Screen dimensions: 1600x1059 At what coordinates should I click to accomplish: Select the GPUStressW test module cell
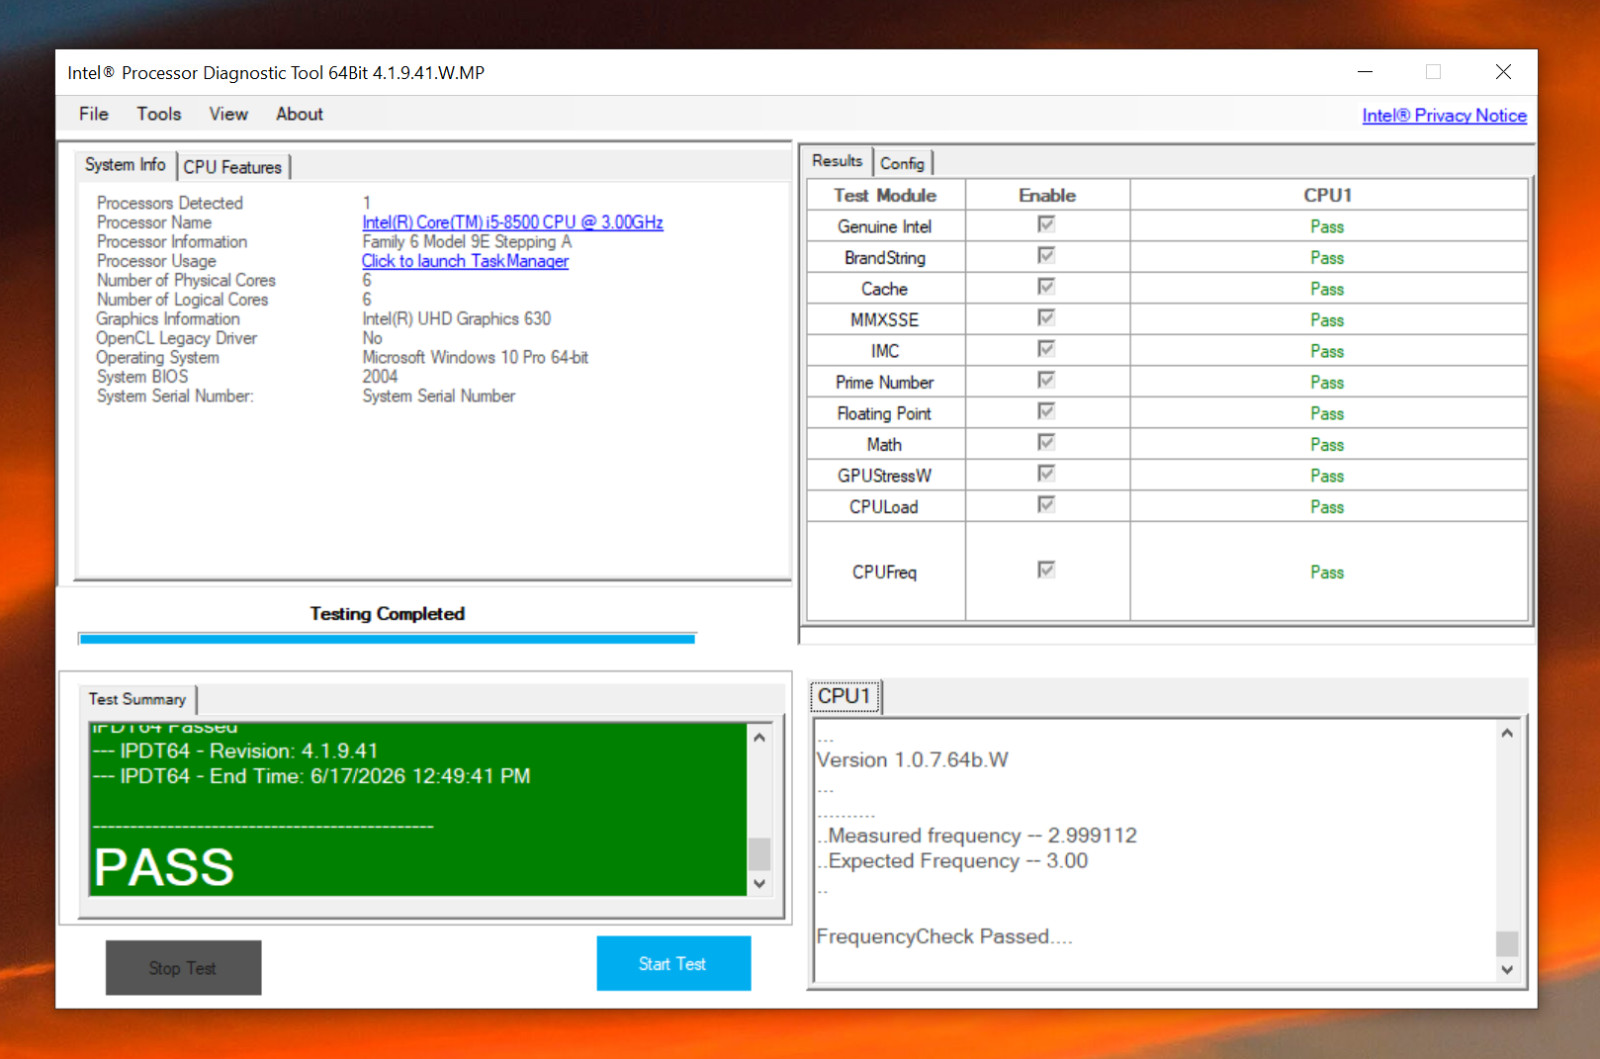886,475
